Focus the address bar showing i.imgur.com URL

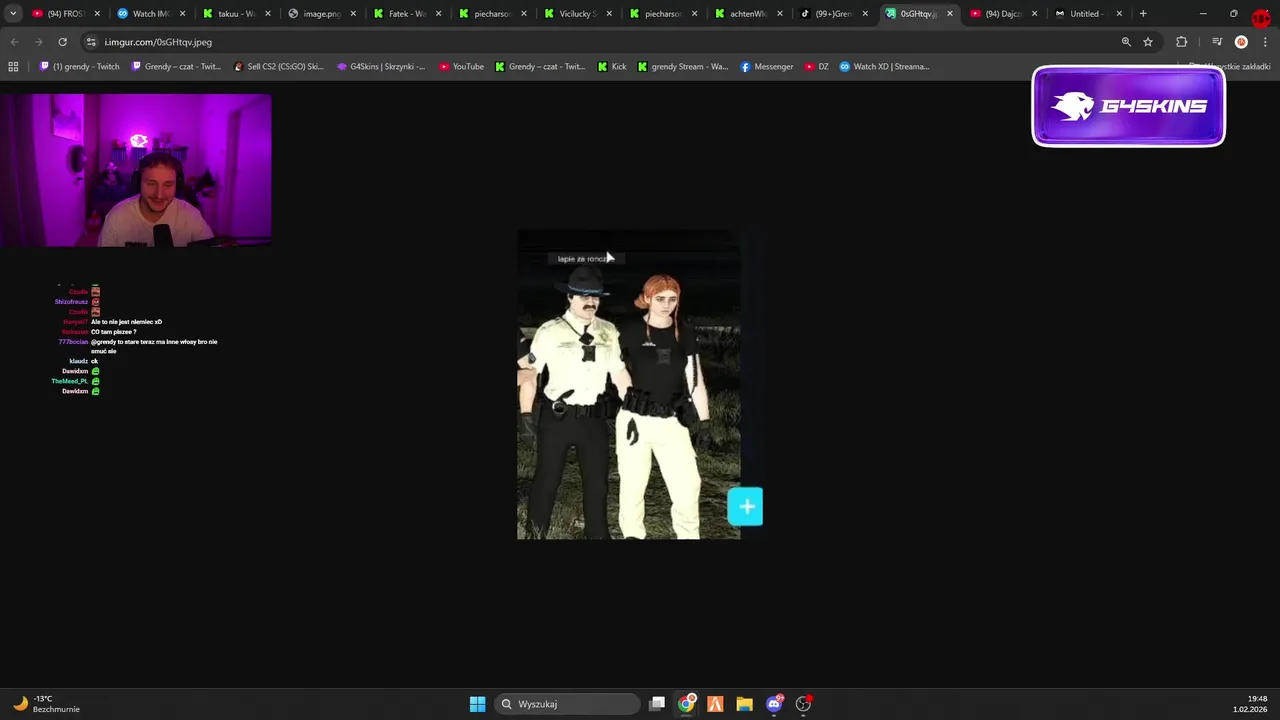[600, 42]
